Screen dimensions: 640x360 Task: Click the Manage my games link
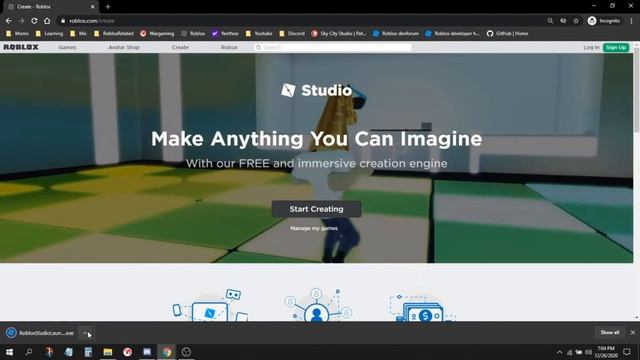pos(314,228)
